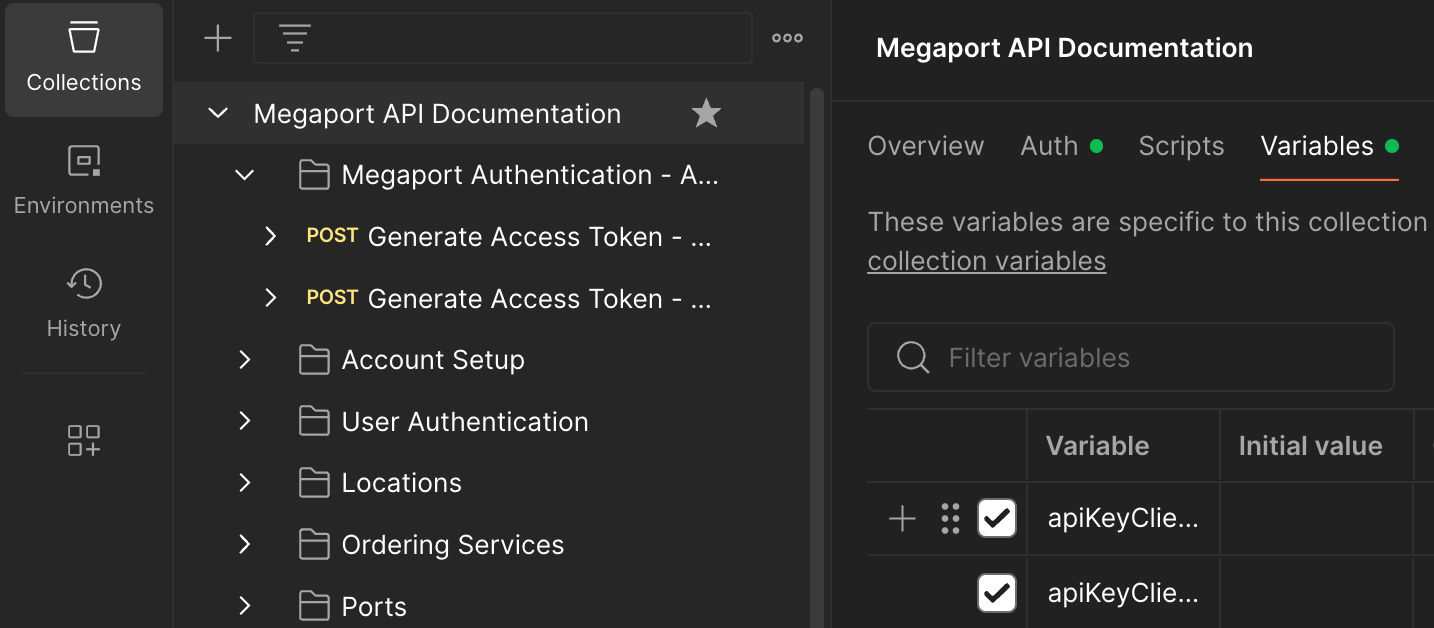Click the Locations folder icon
The image size is (1434, 628).
pyautogui.click(x=314, y=484)
